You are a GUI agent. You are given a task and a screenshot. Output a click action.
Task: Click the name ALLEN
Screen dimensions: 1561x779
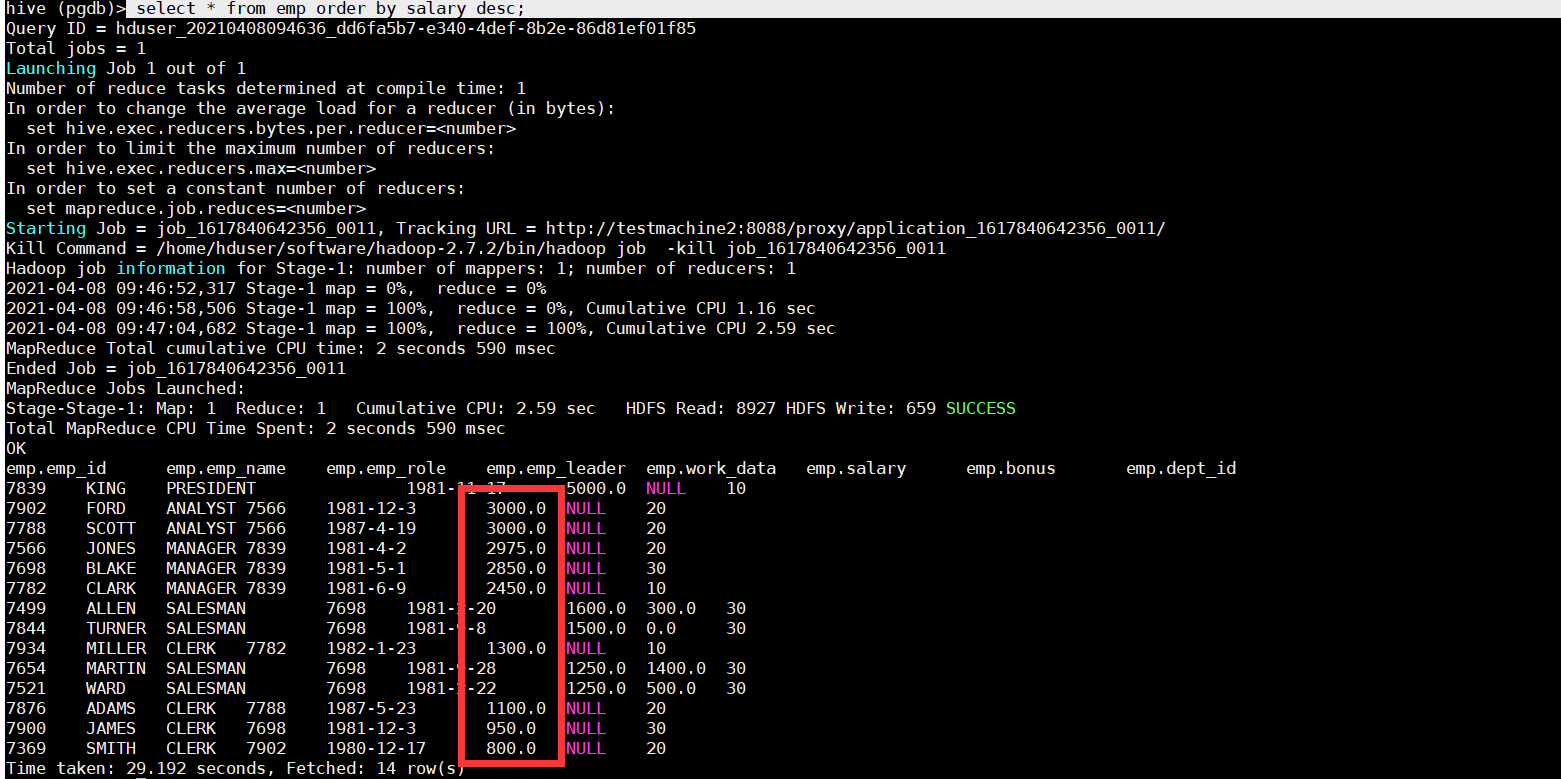(111, 608)
